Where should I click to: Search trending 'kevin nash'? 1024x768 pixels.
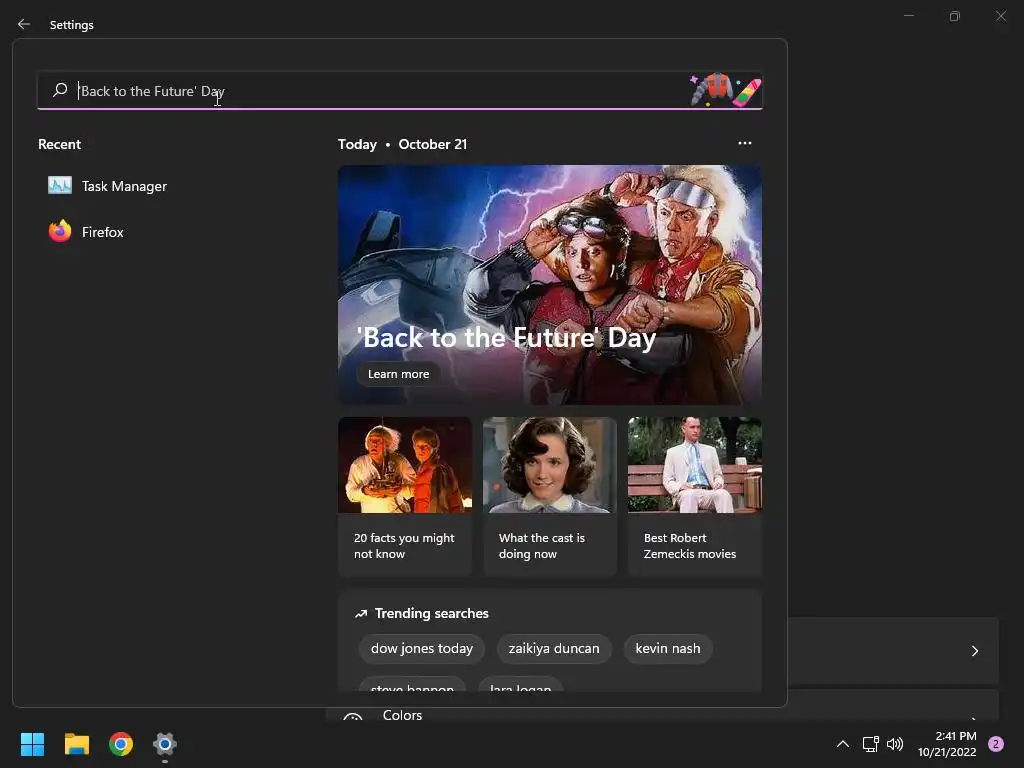click(668, 648)
